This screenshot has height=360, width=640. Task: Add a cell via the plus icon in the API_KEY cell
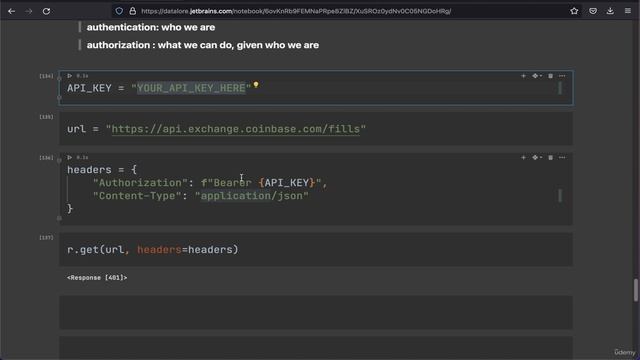[x=523, y=76]
